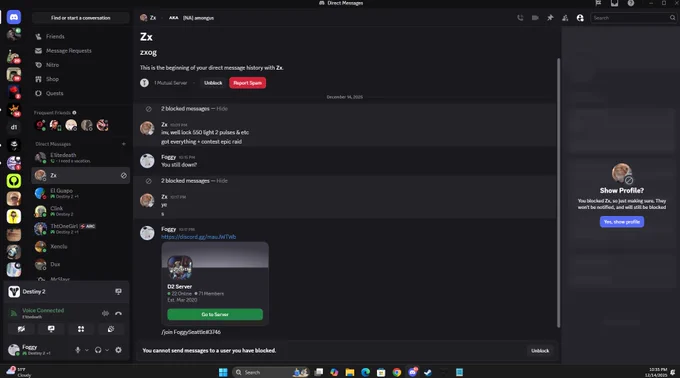Open the ThtOneGirl conversation
The image size is (680, 378).
point(81,229)
